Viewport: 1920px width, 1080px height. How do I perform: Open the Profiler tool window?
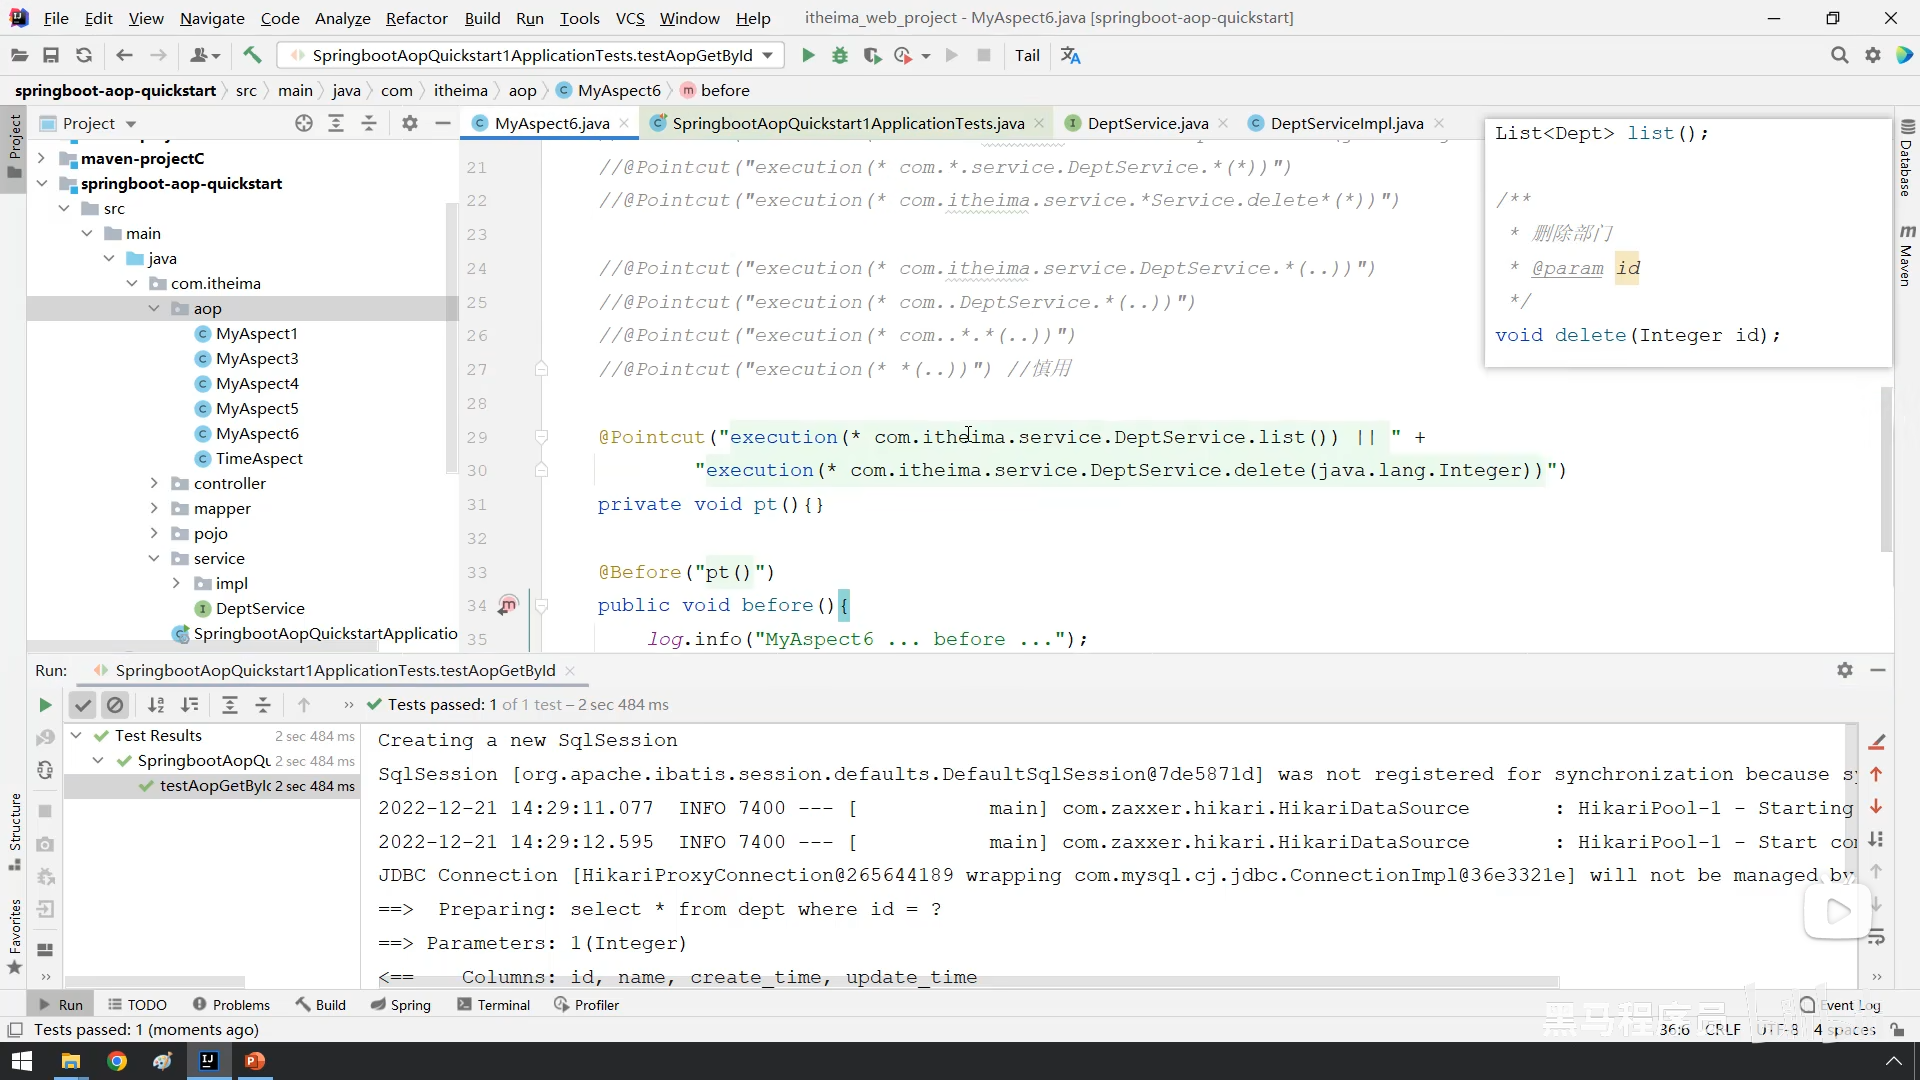[586, 1005]
